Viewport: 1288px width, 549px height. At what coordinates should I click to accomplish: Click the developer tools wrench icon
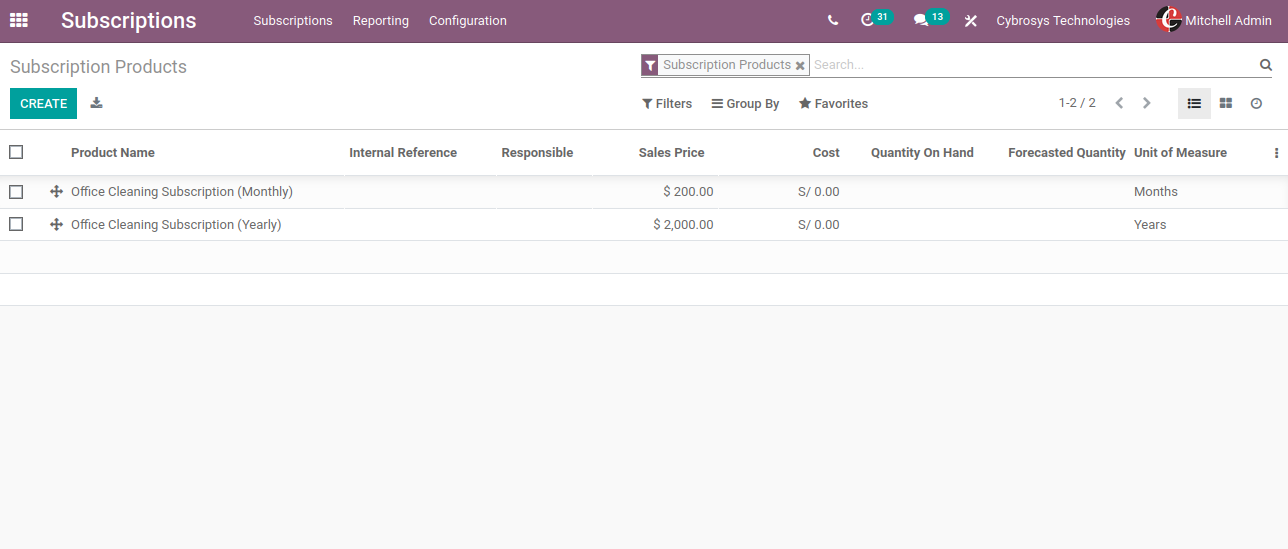(970, 20)
